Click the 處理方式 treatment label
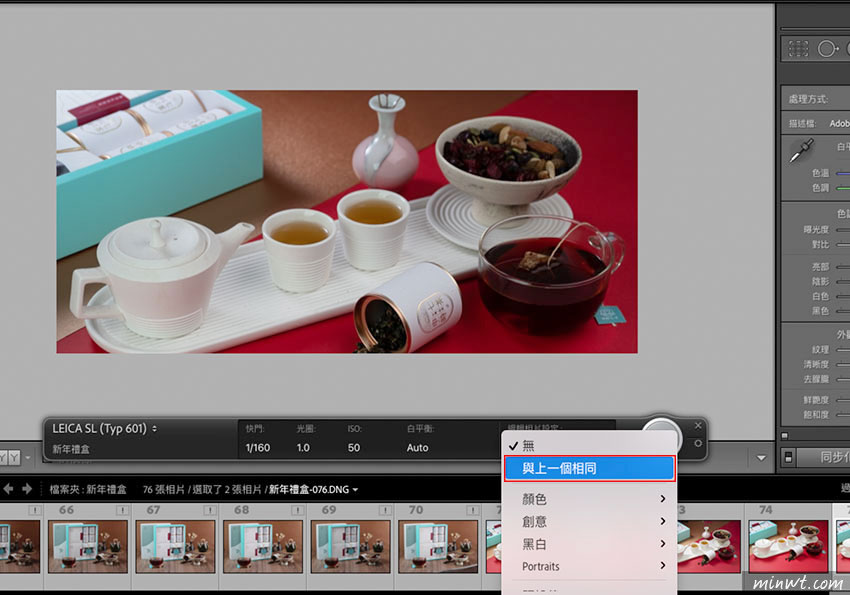 808,99
